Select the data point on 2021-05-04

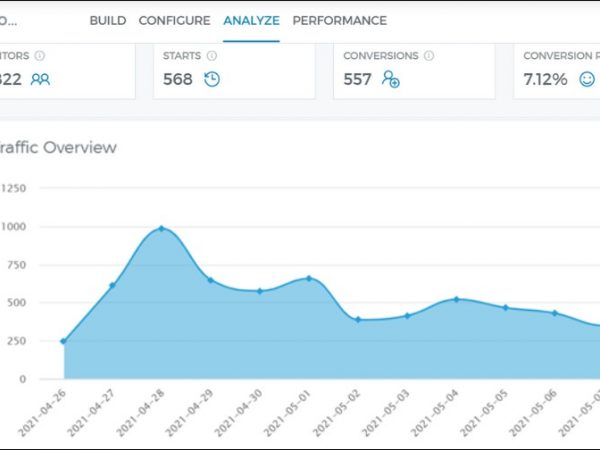[456, 299]
